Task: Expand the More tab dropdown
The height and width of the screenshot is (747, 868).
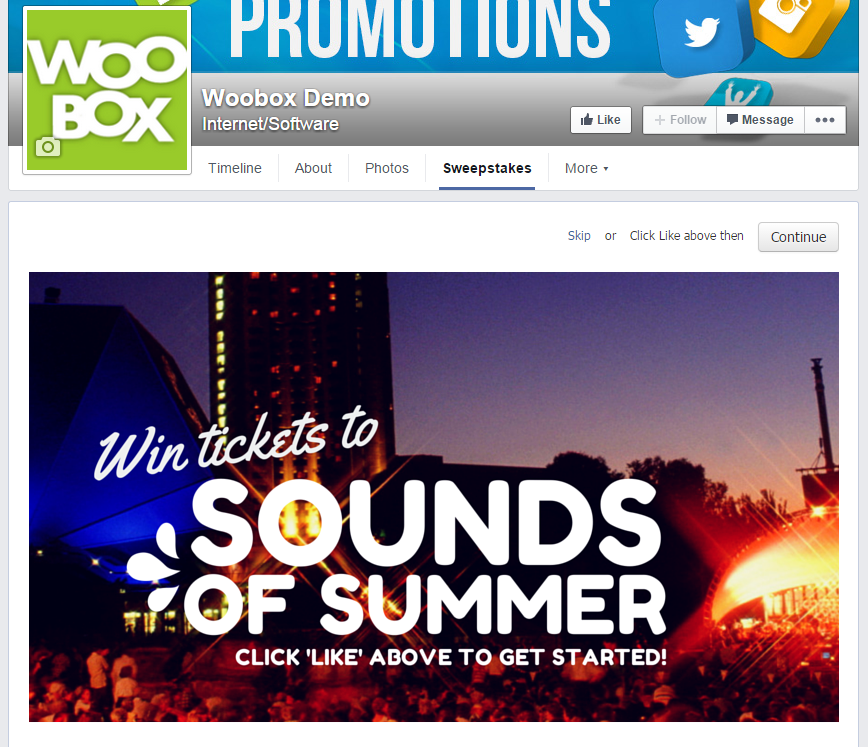Action: click(x=586, y=168)
